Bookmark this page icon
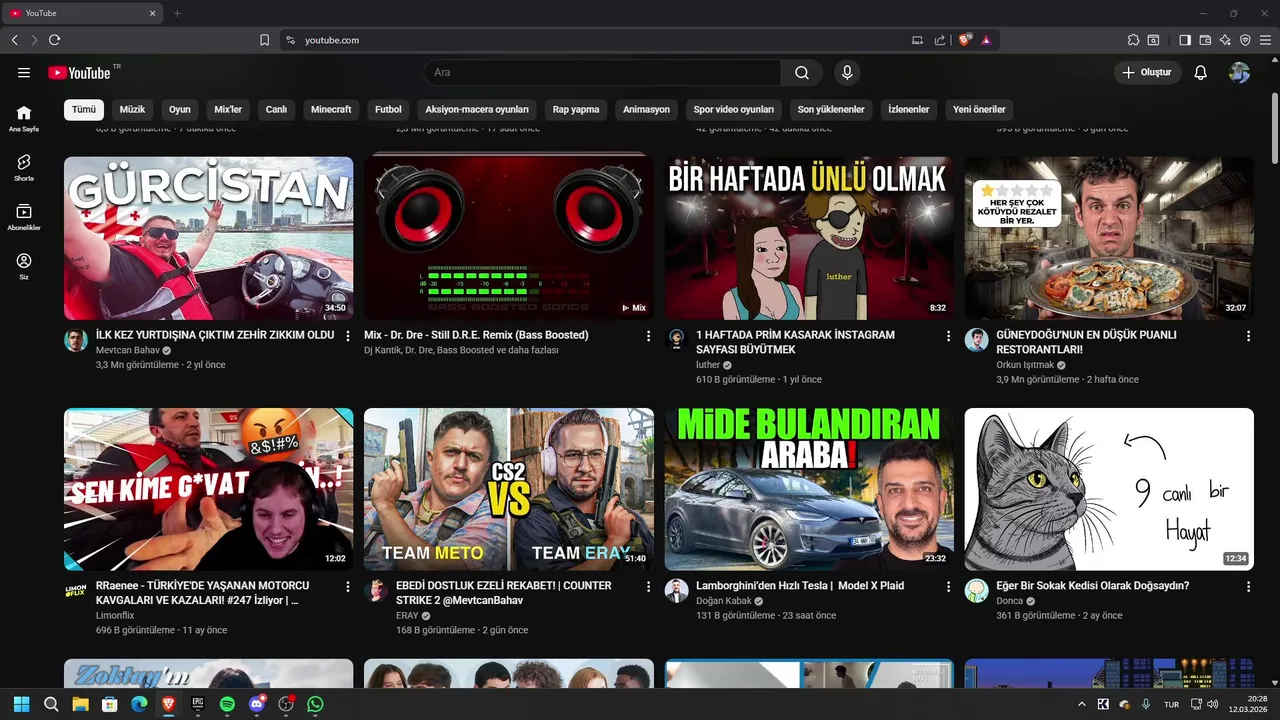The image size is (1280, 720). coord(264,40)
